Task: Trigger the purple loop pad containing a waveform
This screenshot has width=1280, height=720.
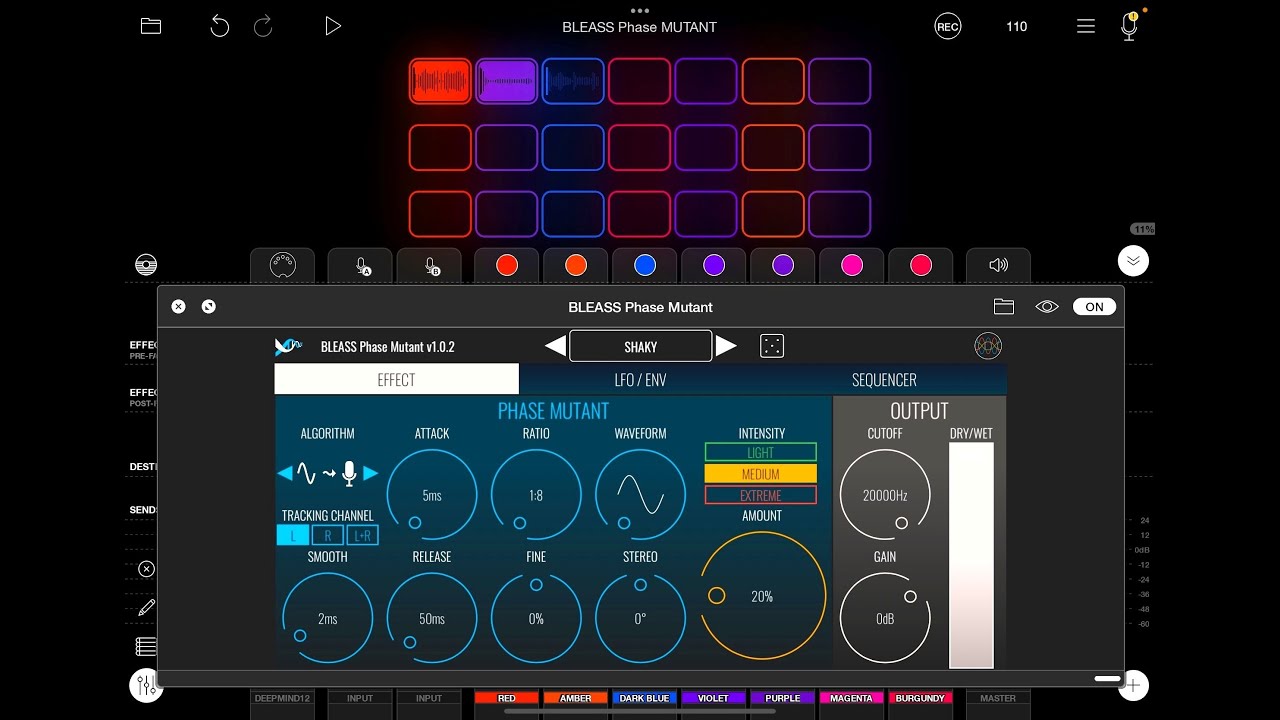Action: pos(506,81)
